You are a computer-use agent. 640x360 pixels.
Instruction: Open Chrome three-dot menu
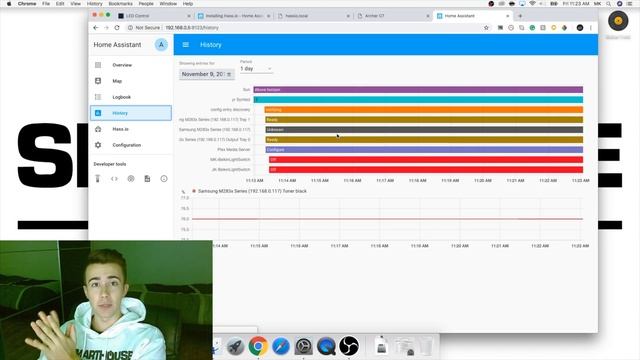tap(591, 28)
